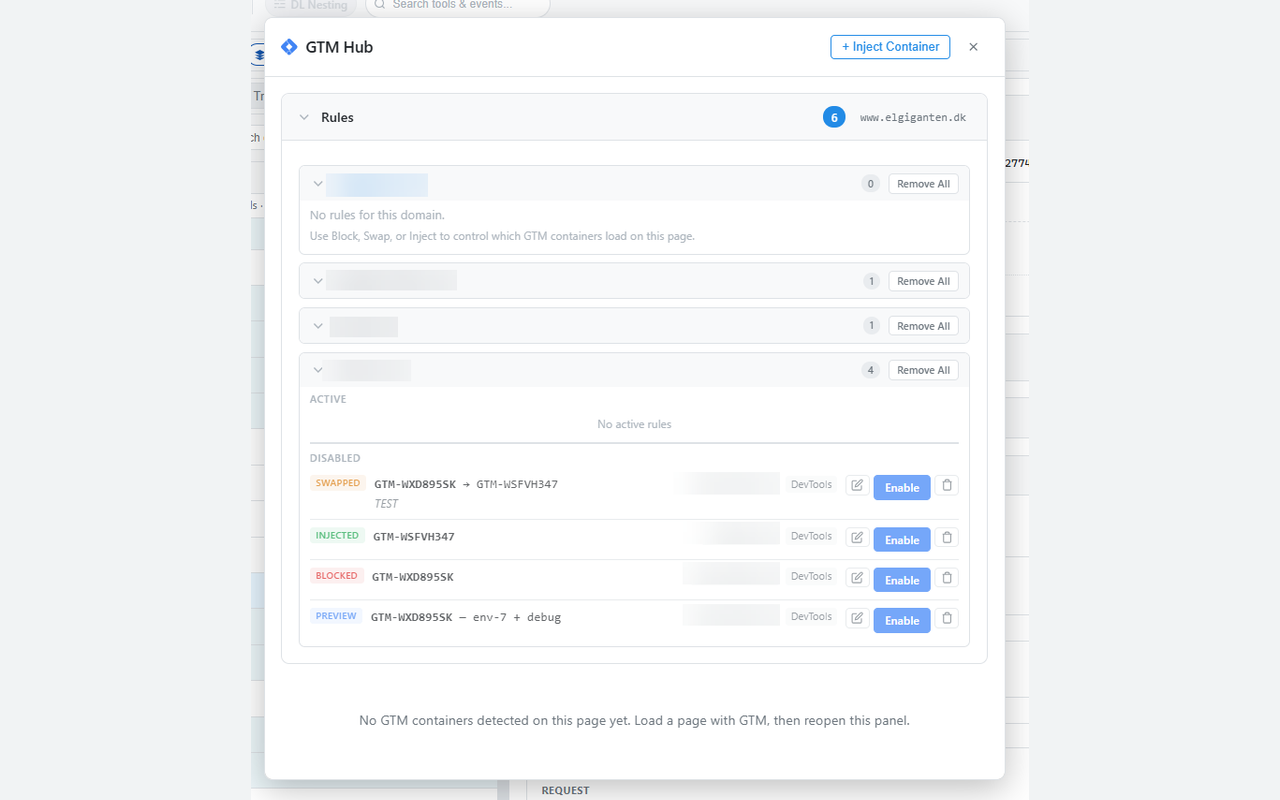Viewport: 1280px width, 800px height.
Task: Expand the first domain group with 1 rule
Action: tap(318, 281)
